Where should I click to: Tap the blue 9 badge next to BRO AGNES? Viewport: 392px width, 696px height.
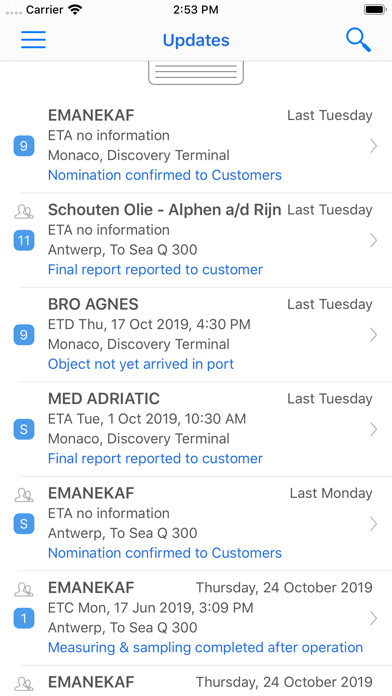[24, 335]
